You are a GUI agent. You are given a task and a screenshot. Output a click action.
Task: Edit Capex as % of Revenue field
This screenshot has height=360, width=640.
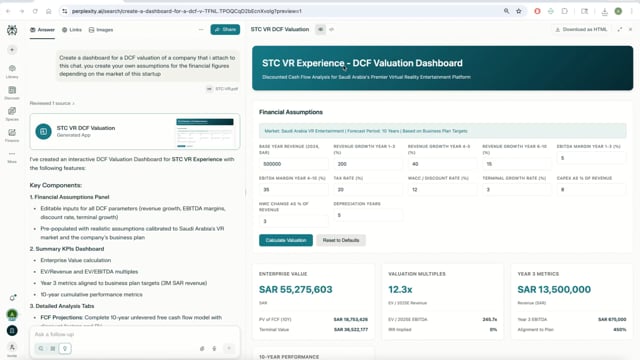tap(591, 189)
